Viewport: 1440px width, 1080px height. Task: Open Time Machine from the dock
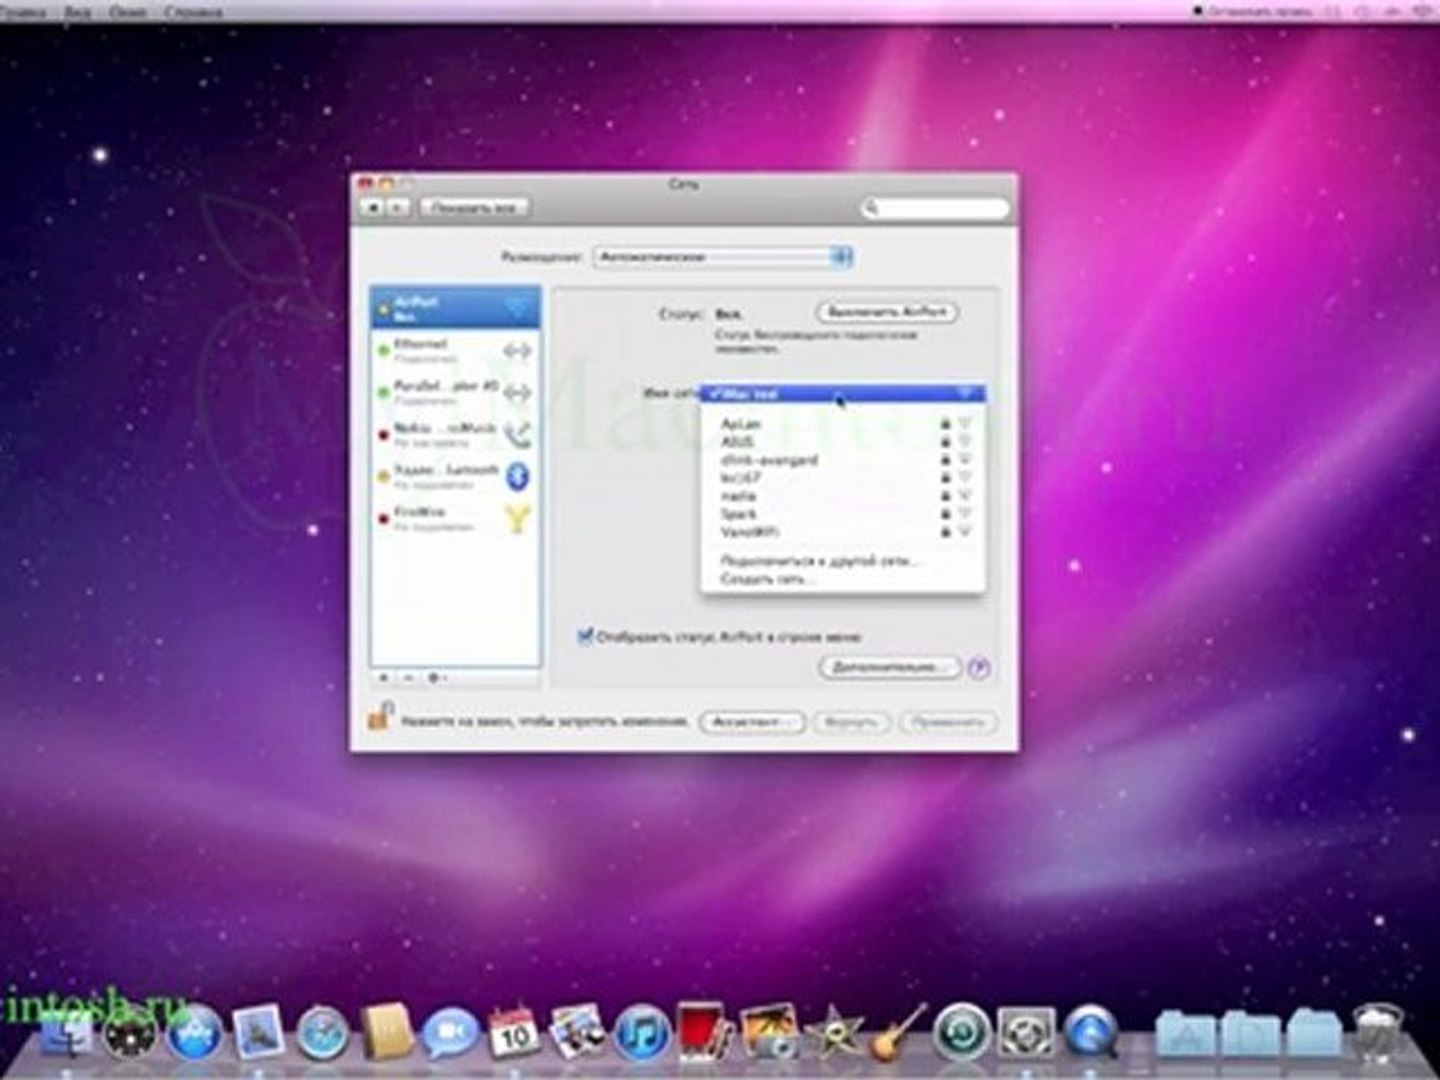[962, 1034]
